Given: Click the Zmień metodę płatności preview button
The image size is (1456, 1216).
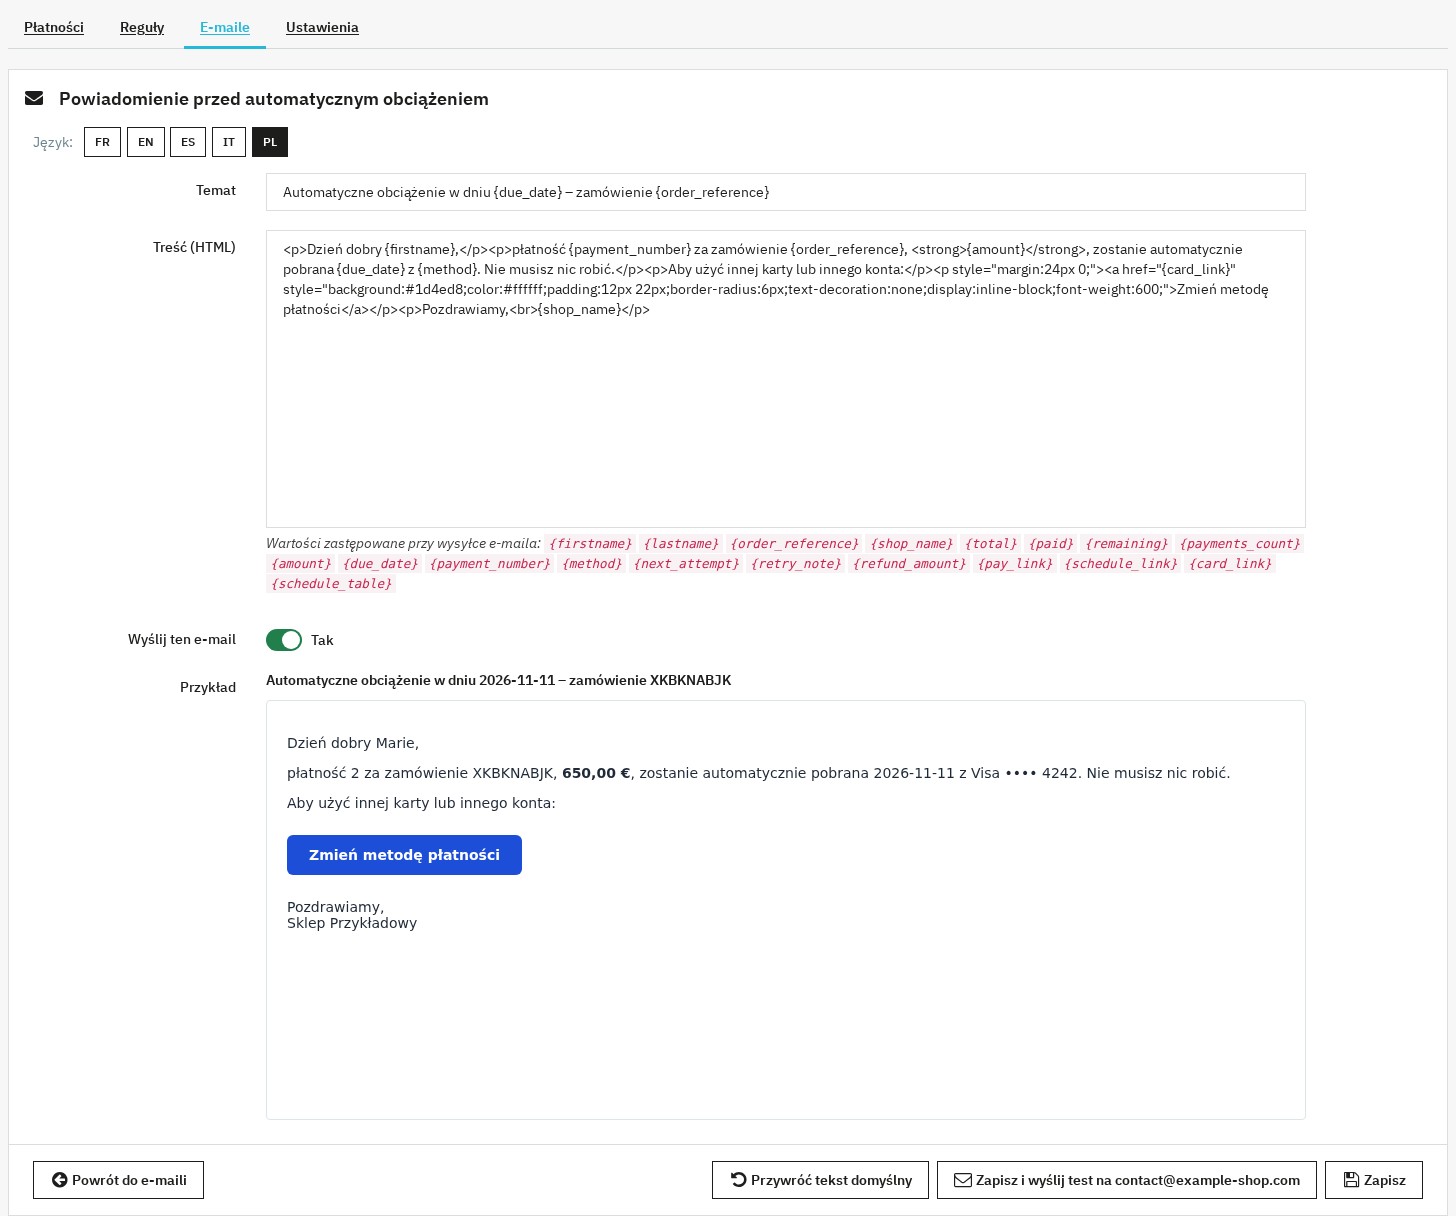Looking at the screenshot, I should click(404, 855).
